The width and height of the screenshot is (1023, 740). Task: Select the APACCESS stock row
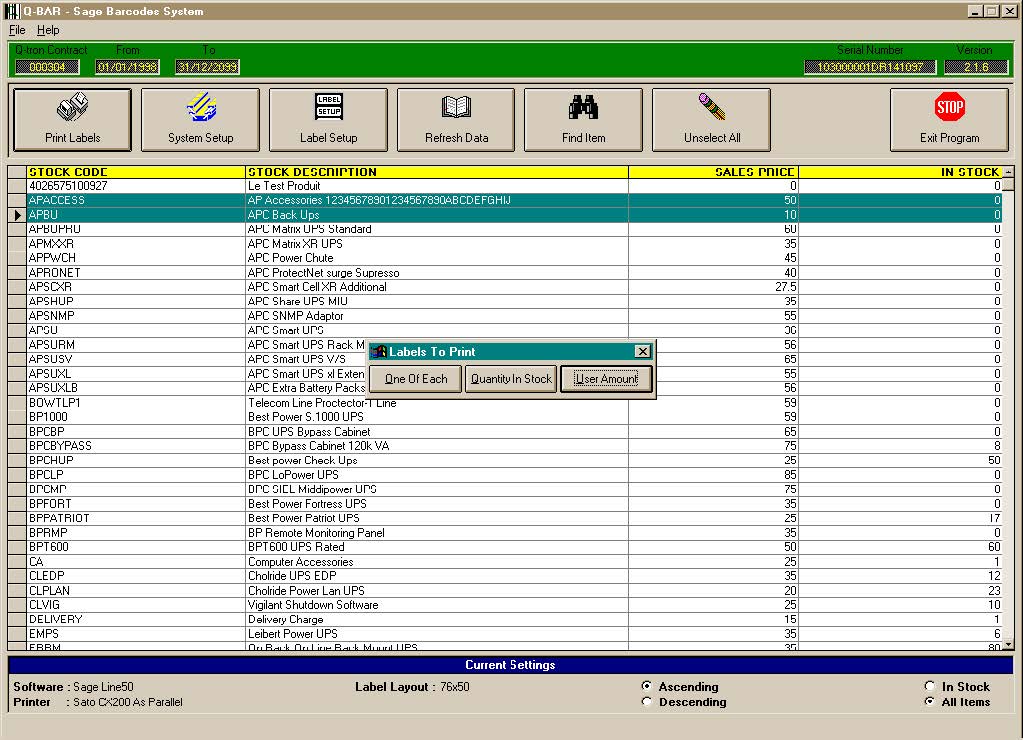(504, 200)
